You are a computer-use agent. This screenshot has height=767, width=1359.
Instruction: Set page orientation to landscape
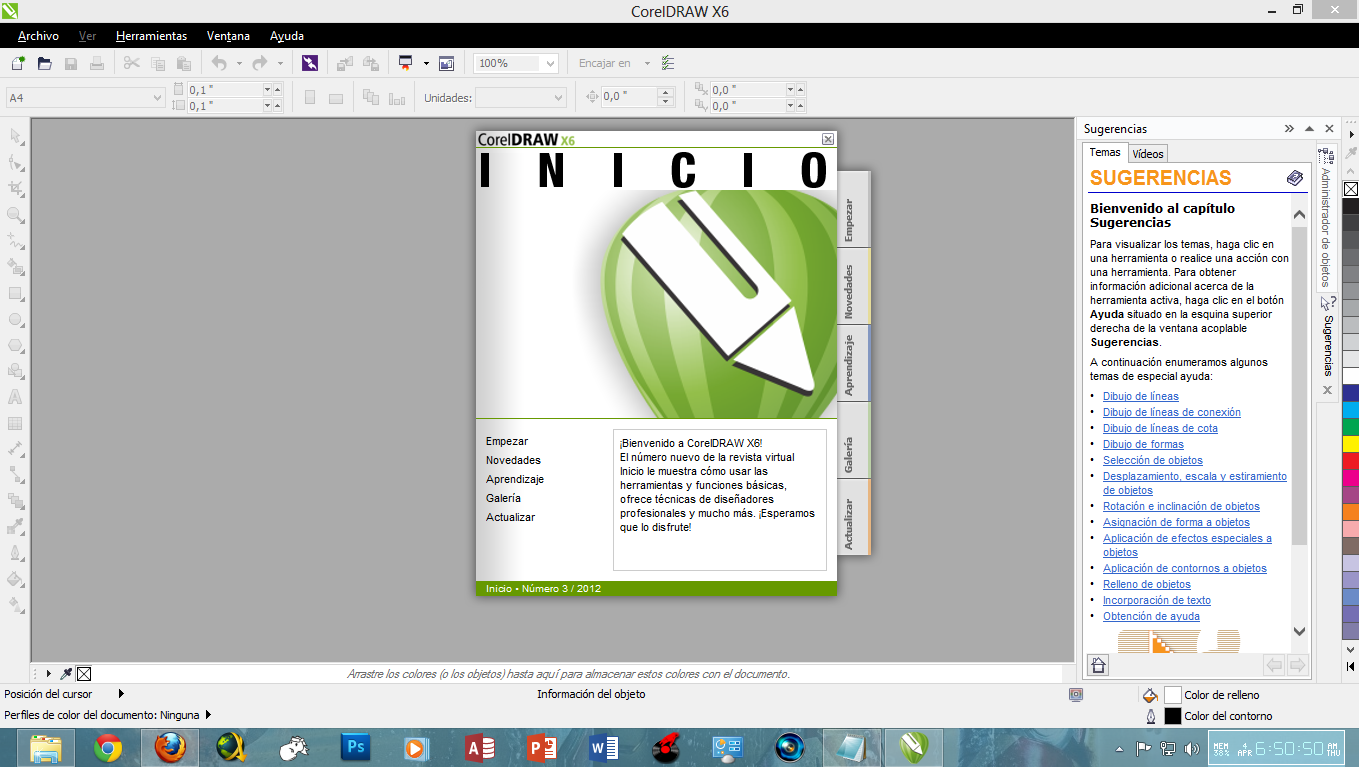336,98
